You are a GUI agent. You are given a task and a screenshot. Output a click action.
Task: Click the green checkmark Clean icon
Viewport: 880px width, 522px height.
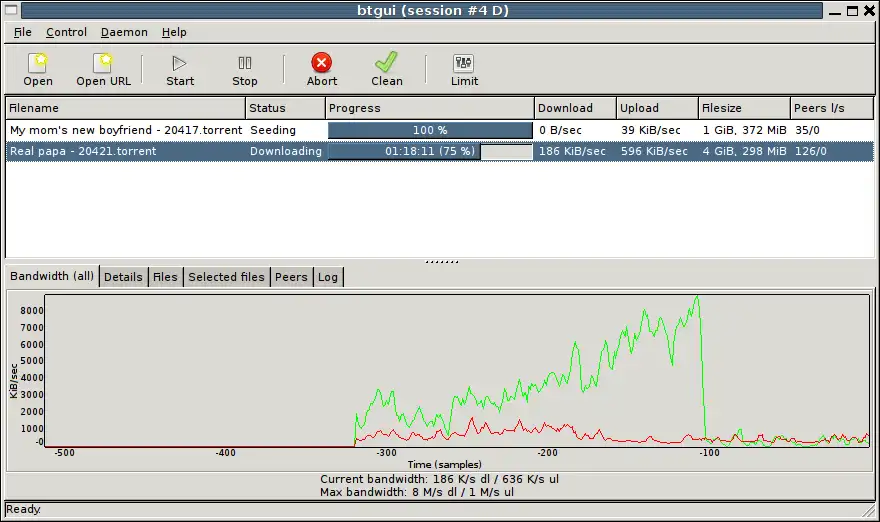click(387, 62)
